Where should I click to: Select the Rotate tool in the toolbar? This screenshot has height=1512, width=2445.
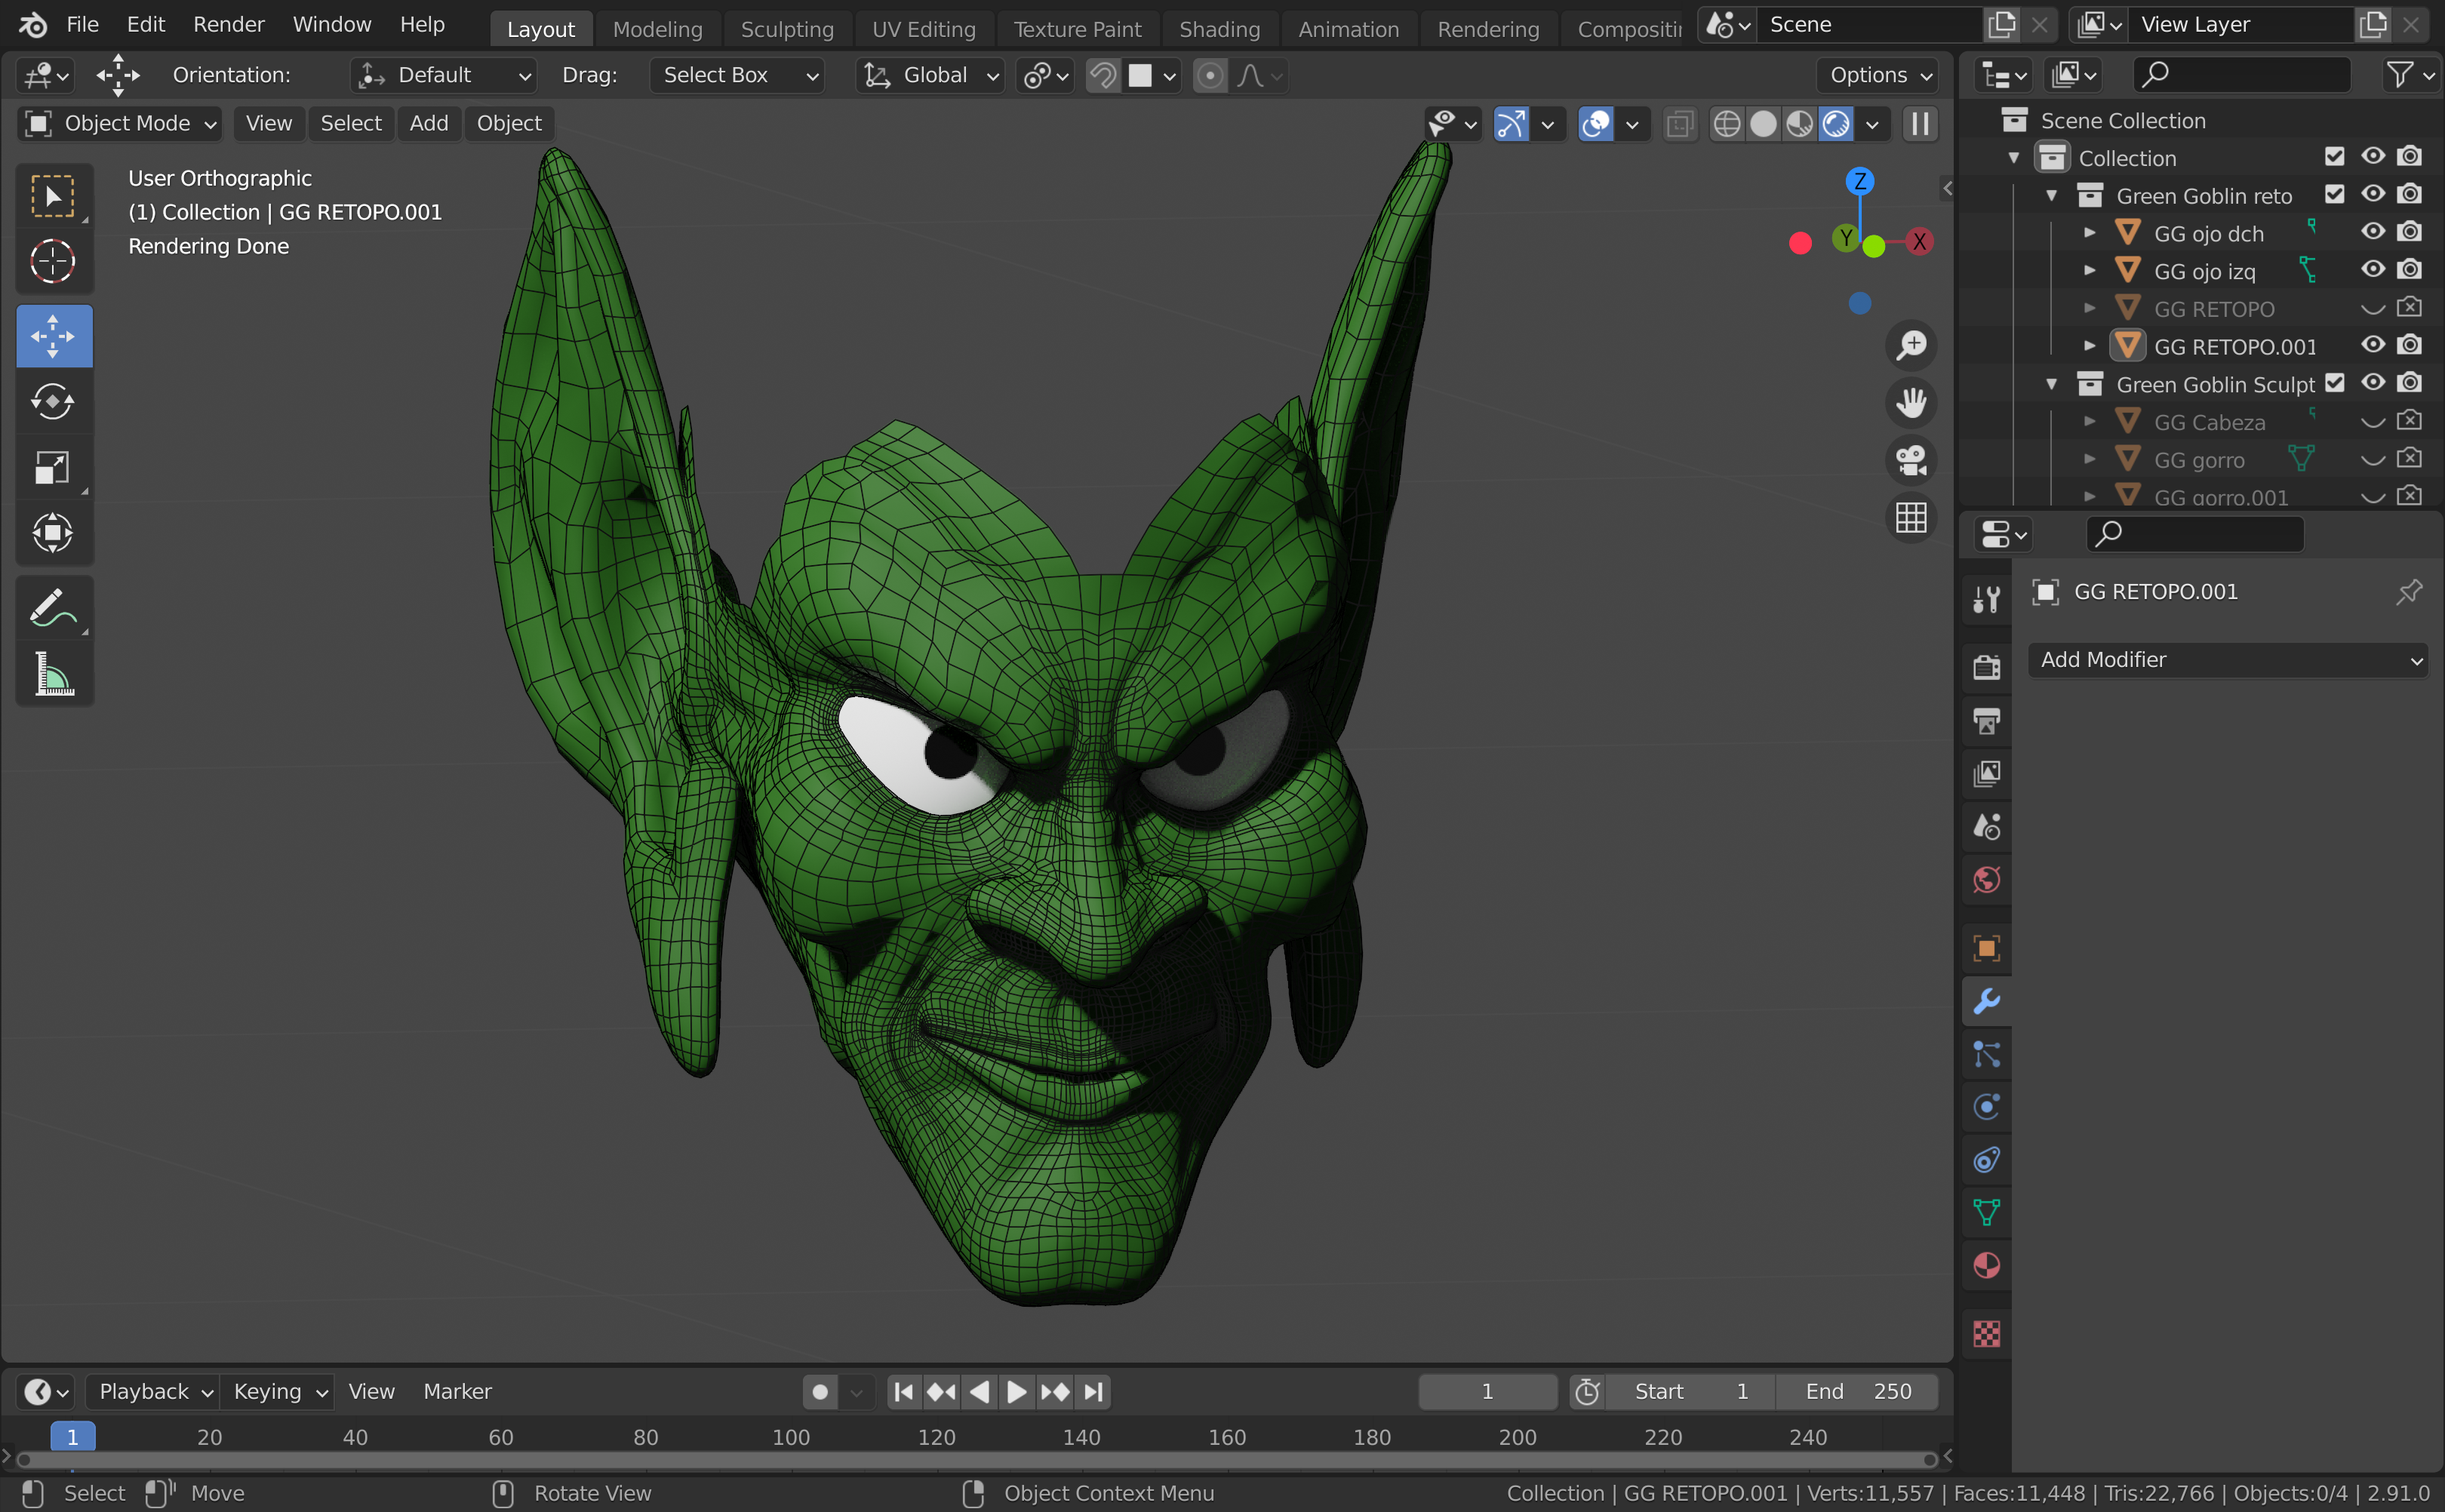pyautogui.click(x=53, y=402)
